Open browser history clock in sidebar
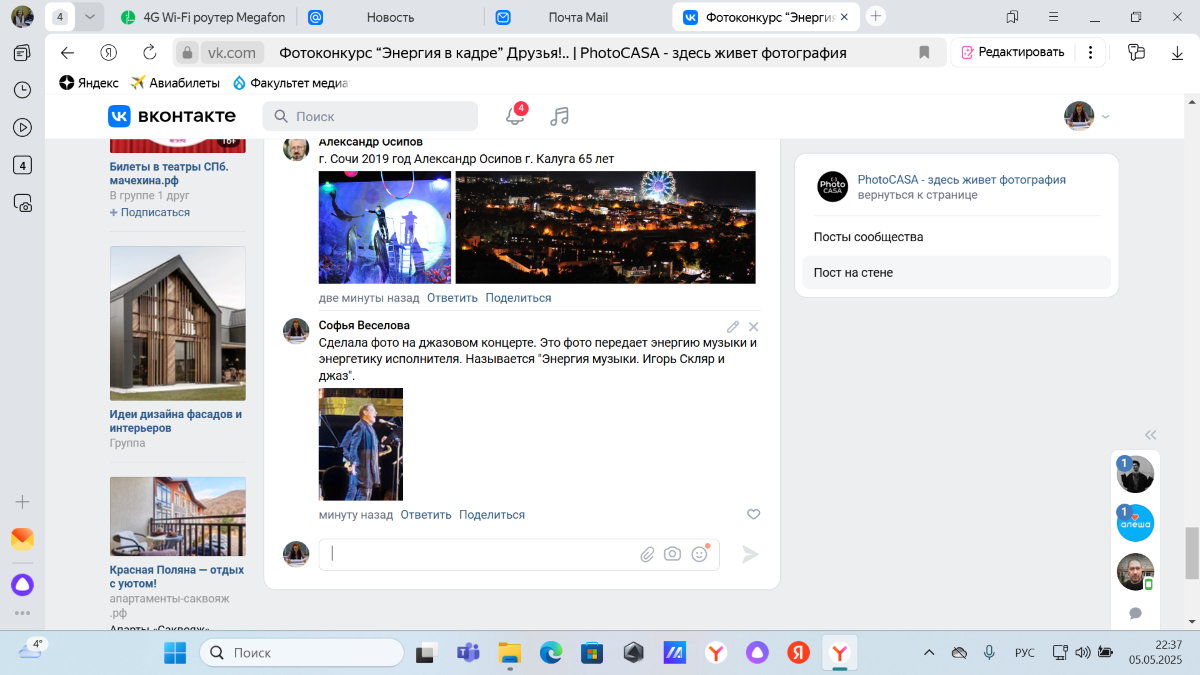This screenshot has width=1200, height=675. (22, 90)
